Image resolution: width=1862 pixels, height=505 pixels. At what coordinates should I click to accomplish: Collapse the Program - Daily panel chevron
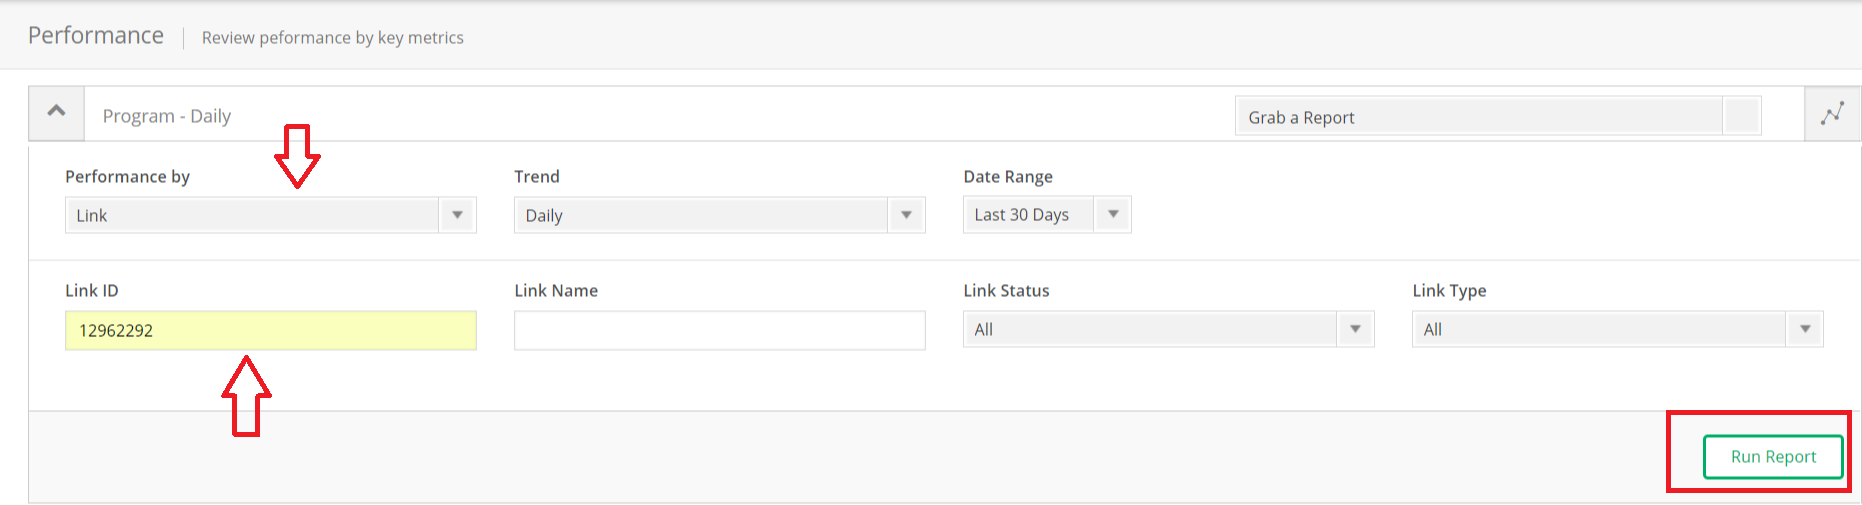57,113
